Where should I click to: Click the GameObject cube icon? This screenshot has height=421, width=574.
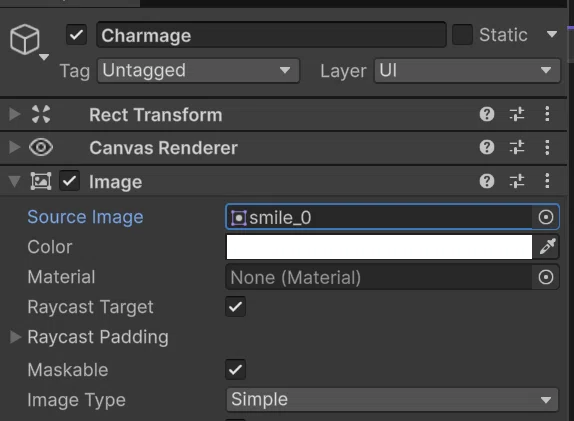coord(25,39)
